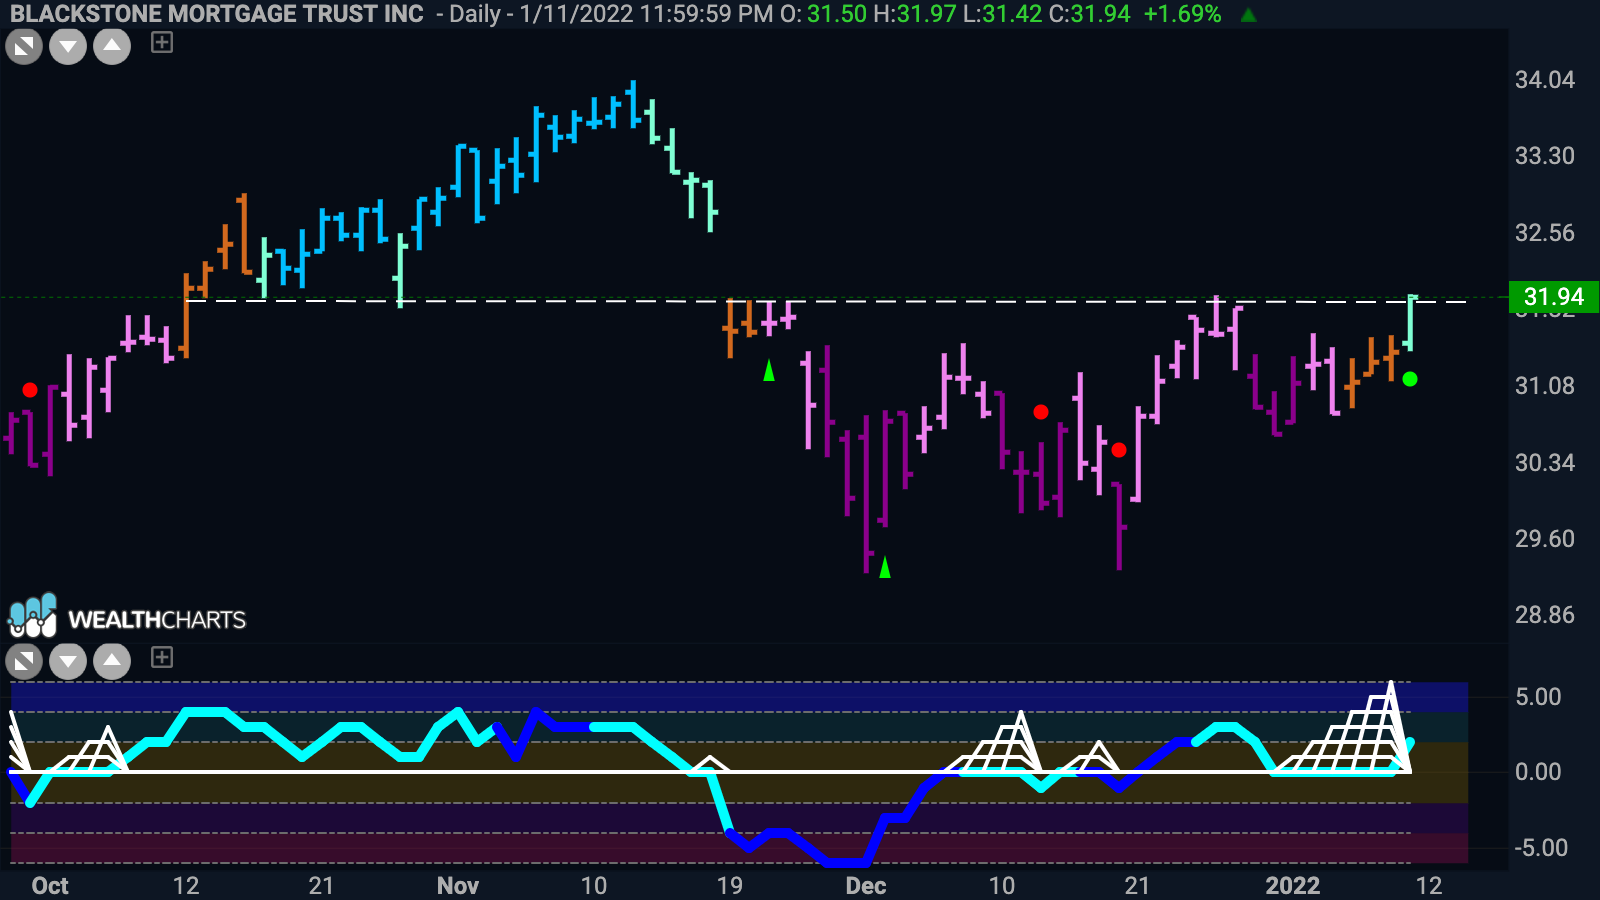Click the +1.69% change value

click(x=1182, y=14)
